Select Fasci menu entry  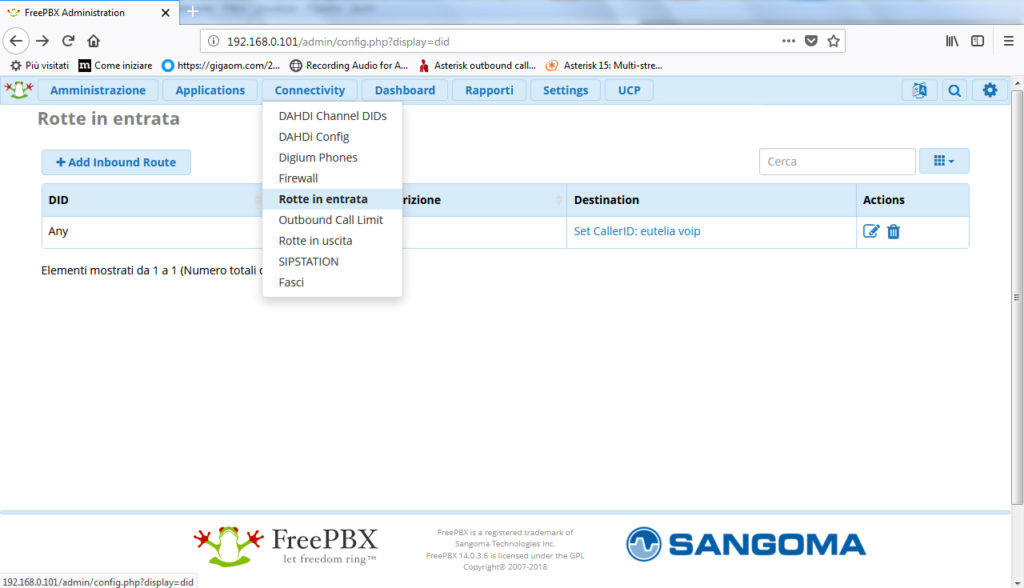coord(332,283)
